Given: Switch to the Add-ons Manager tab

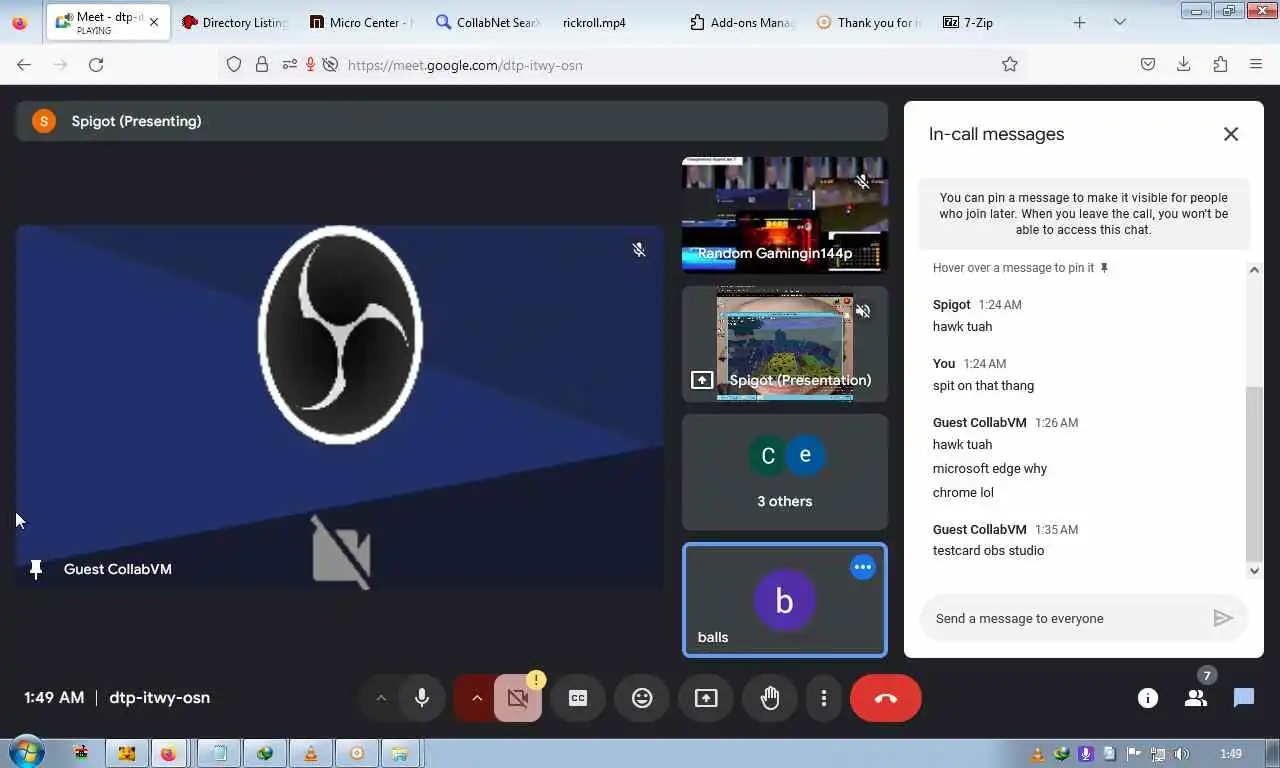Looking at the screenshot, I should tap(741, 22).
